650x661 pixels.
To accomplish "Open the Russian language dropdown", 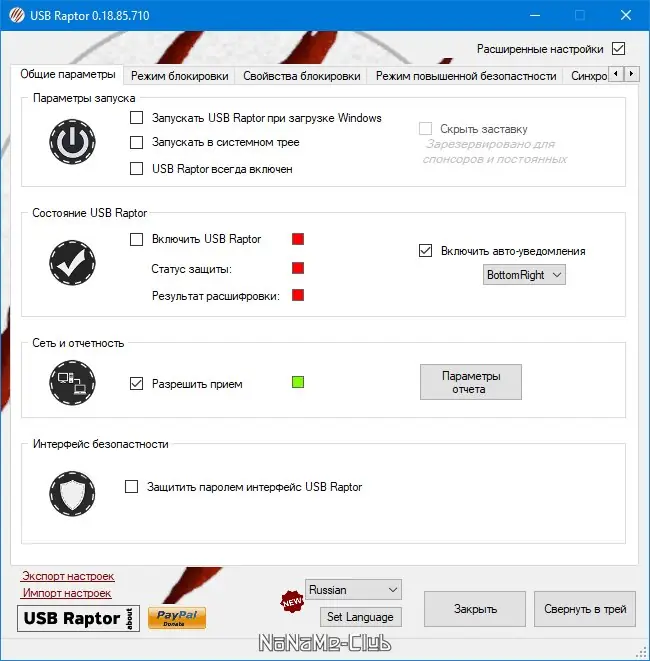I will pyautogui.click(x=353, y=590).
